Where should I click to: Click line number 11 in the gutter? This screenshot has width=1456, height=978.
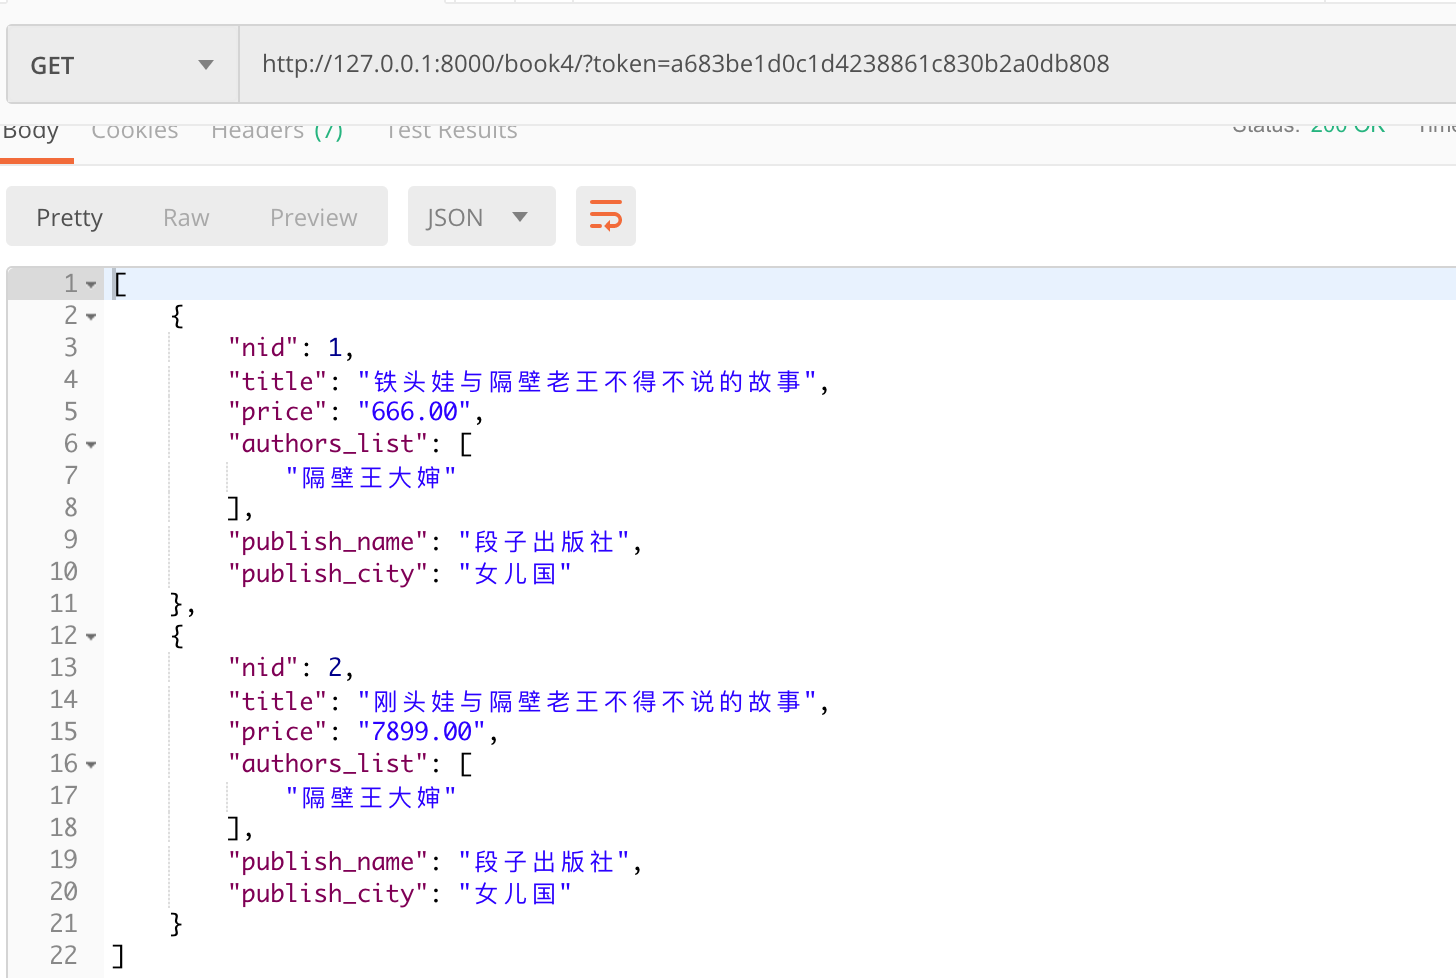tap(63, 604)
